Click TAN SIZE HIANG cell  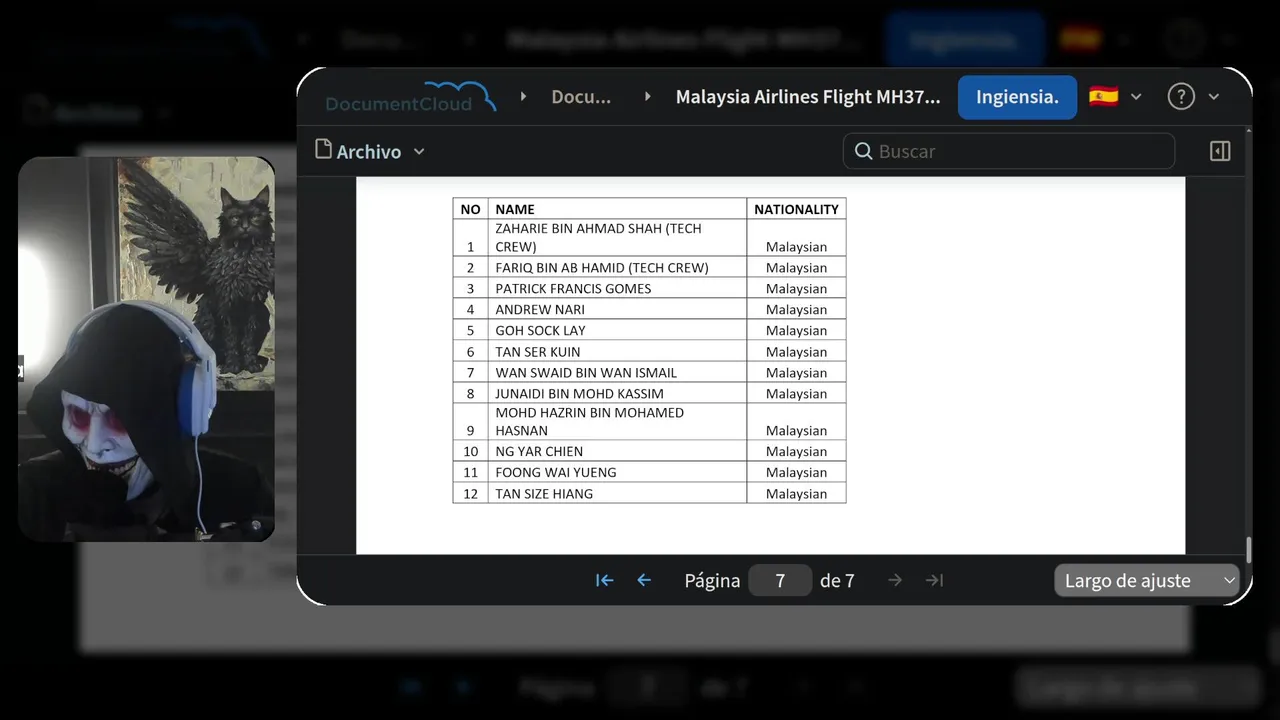pos(617,493)
